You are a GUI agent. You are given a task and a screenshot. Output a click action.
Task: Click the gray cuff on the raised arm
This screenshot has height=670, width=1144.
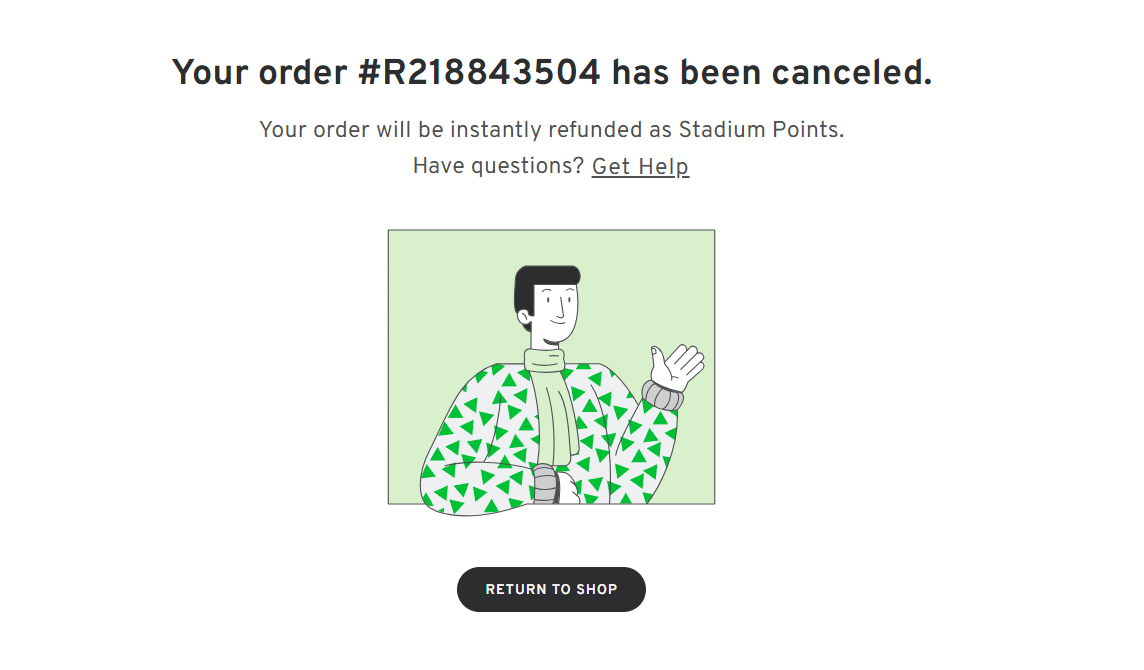[662, 395]
